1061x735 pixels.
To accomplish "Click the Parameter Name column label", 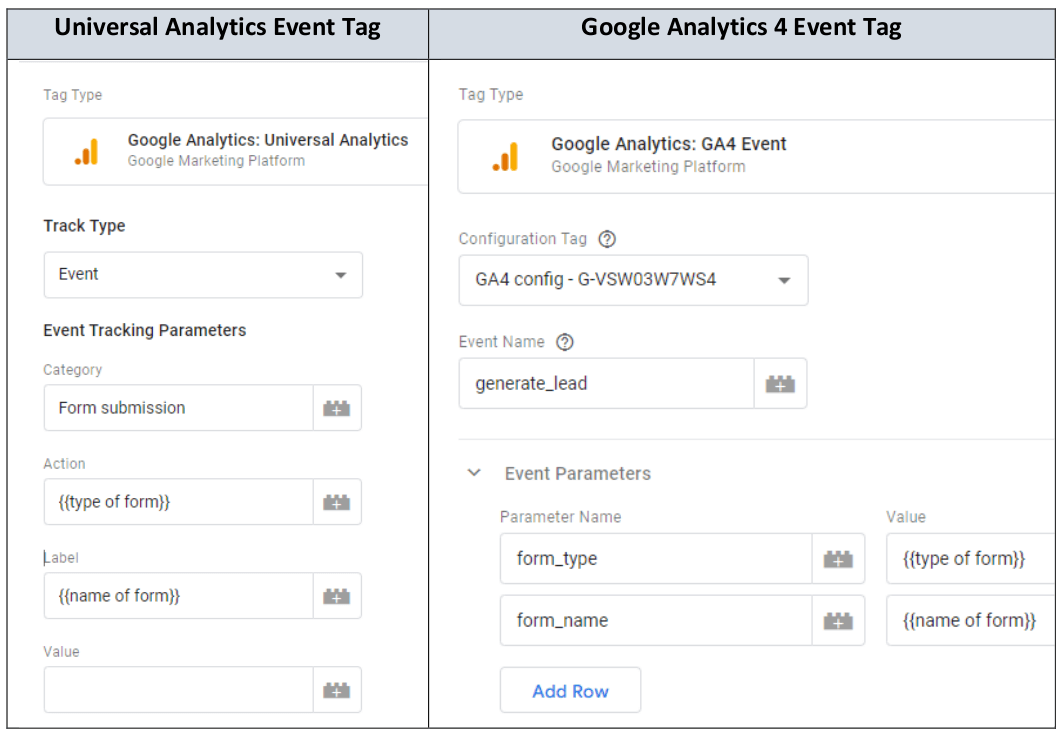I will (560, 517).
